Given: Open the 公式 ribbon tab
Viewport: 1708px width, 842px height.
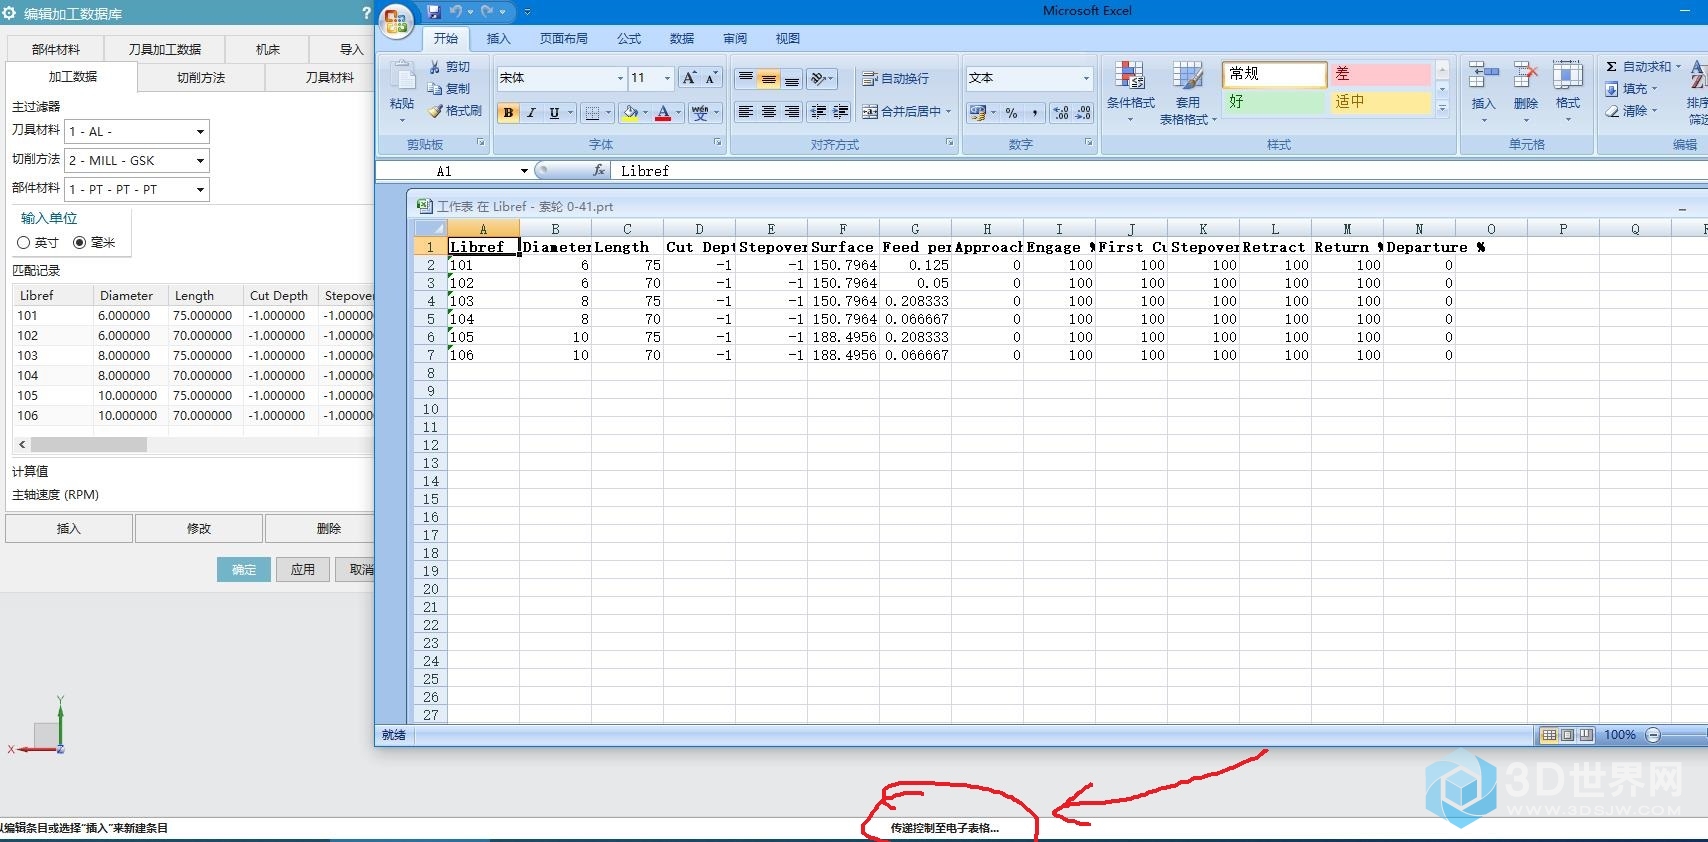Looking at the screenshot, I should tap(629, 39).
